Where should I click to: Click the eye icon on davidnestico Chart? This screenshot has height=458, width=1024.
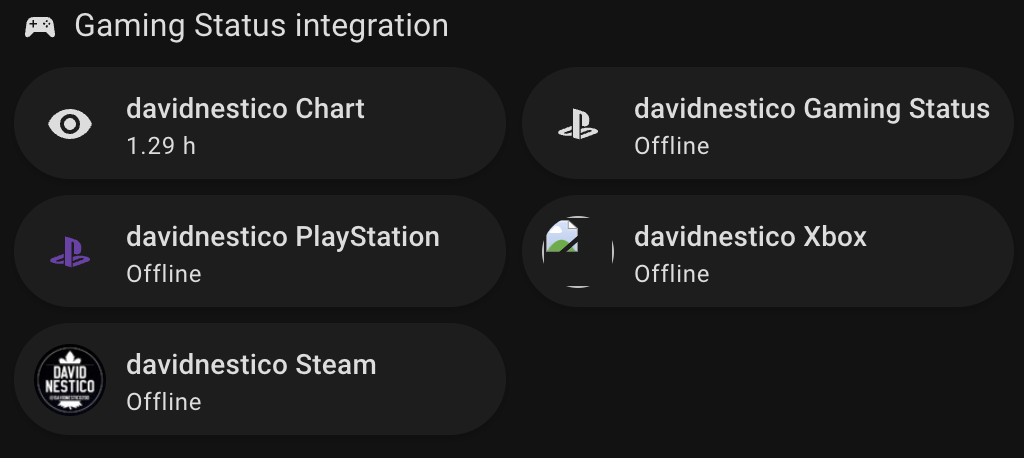70,123
